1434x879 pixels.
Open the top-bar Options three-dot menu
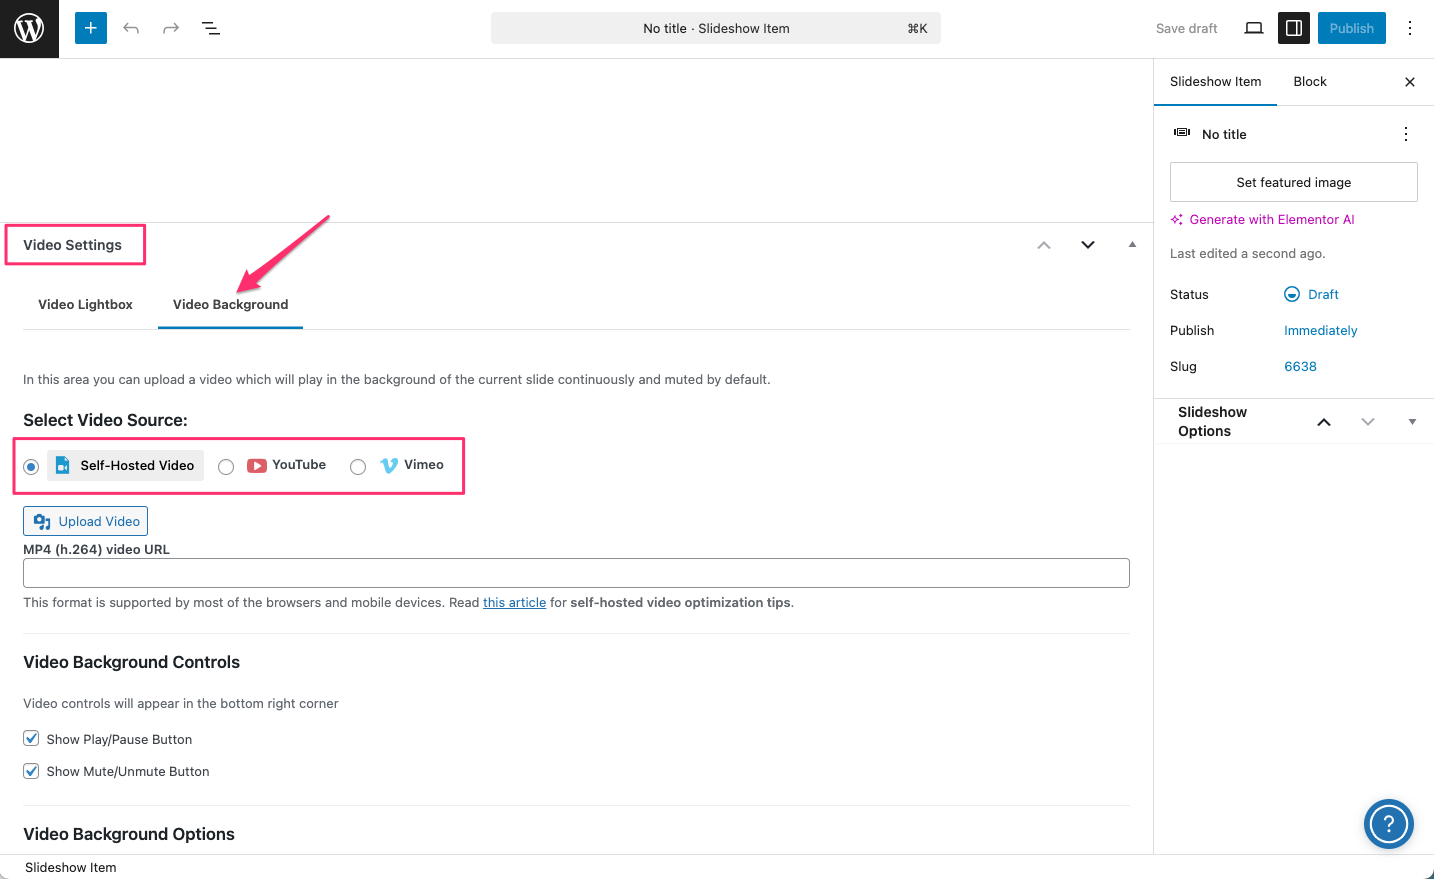[x=1409, y=28]
